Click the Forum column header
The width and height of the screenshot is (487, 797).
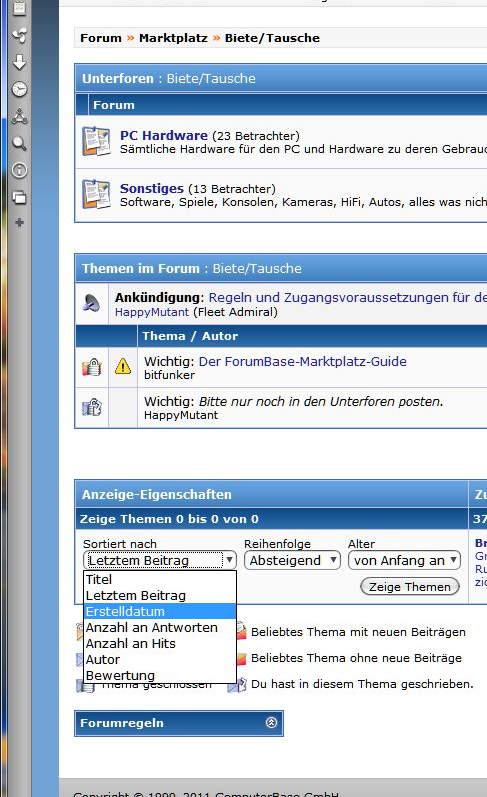click(114, 105)
